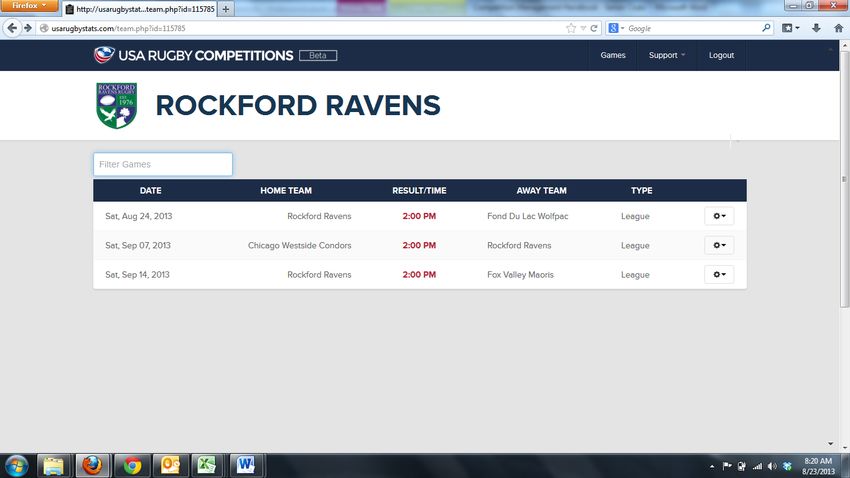
Task: Open a new browser tab
Action: (x=226, y=9)
